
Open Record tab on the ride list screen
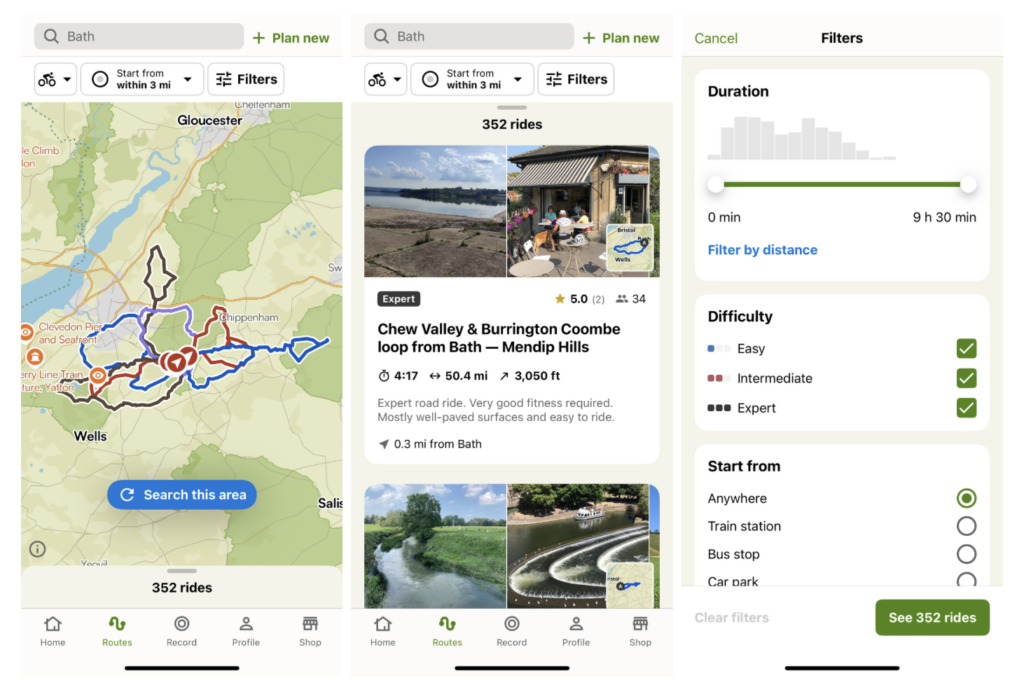pyautogui.click(x=511, y=631)
